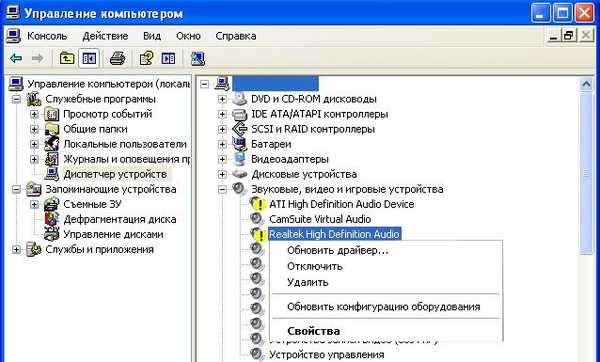The image size is (600, 362).
Task: Expand Службы и приложения node
Action: (16, 249)
